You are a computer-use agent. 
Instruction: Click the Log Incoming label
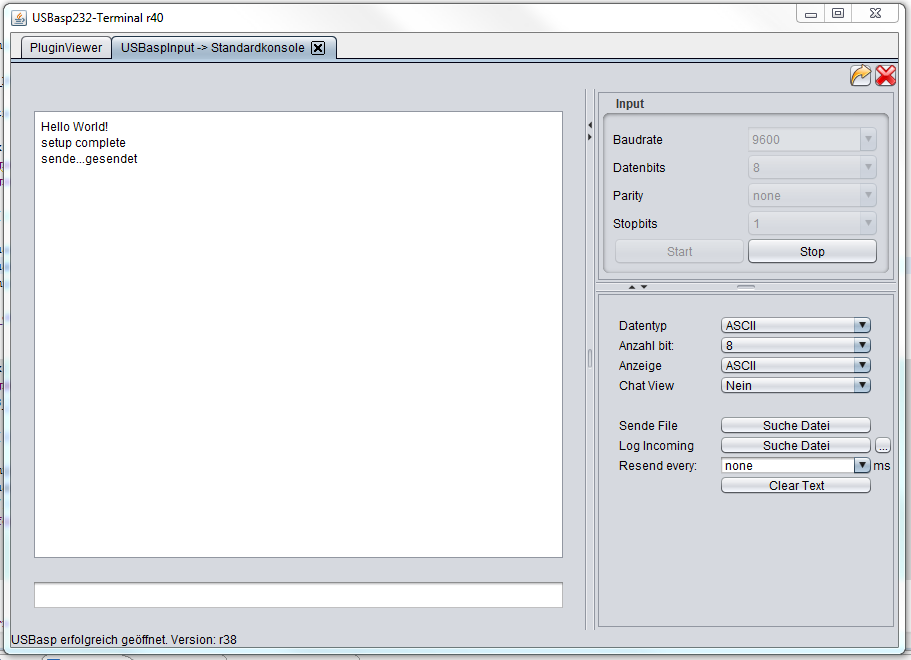656,446
